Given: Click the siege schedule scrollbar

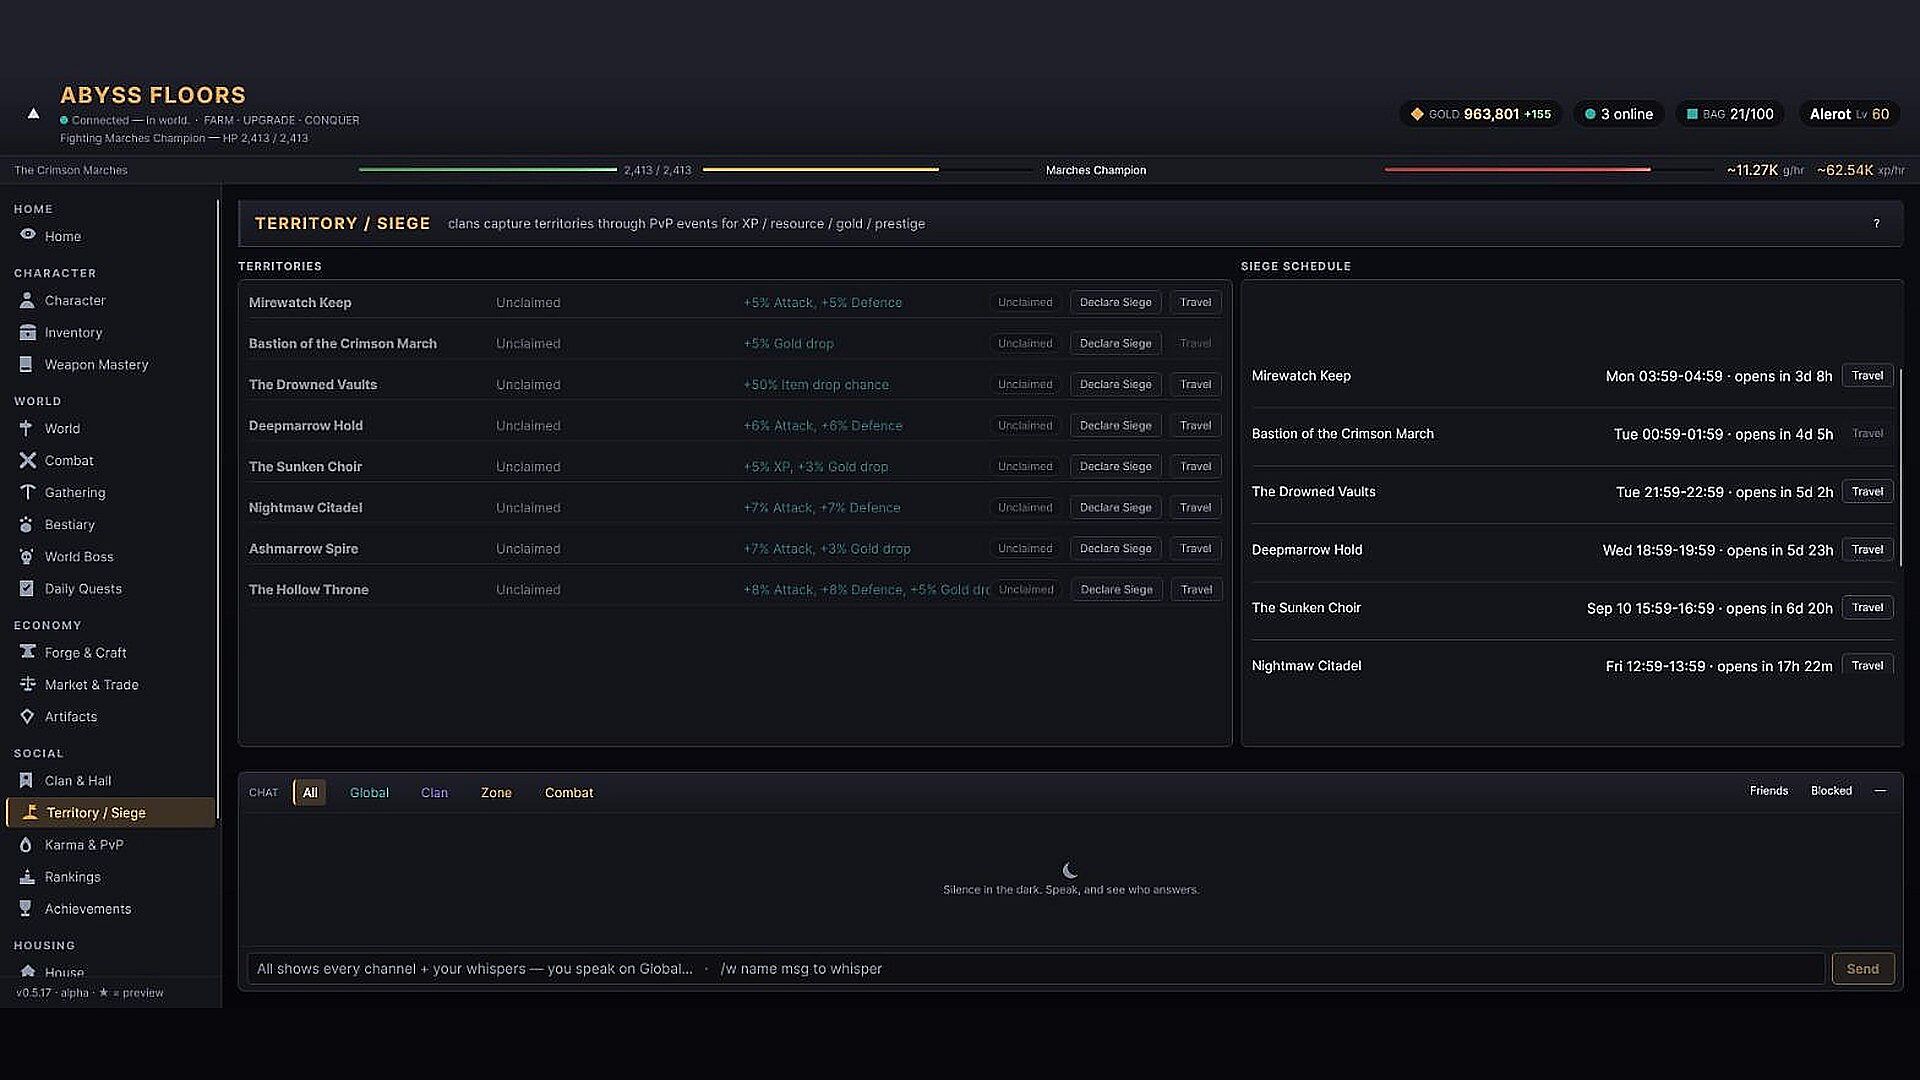Looking at the screenshot, I should [1899, 467].
